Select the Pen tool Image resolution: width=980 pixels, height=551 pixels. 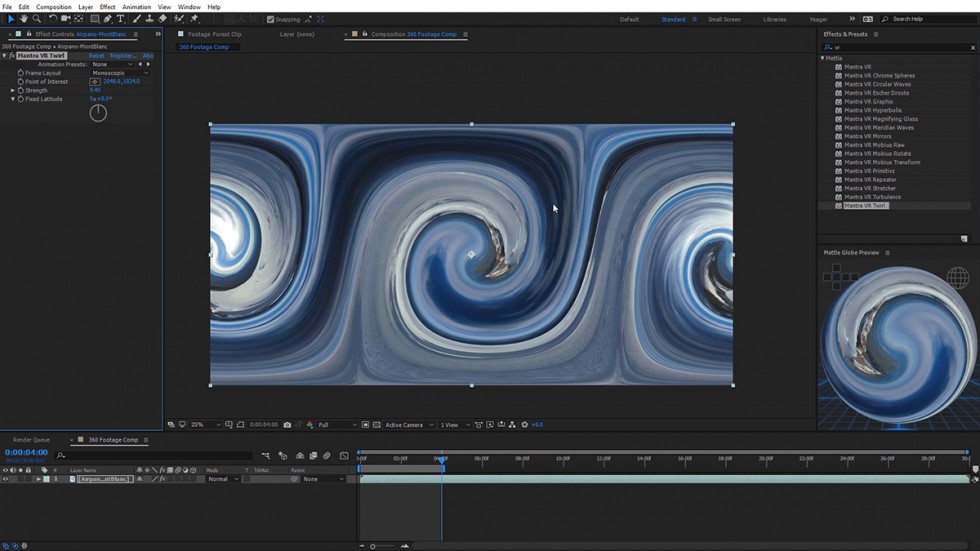pos(107,19)
